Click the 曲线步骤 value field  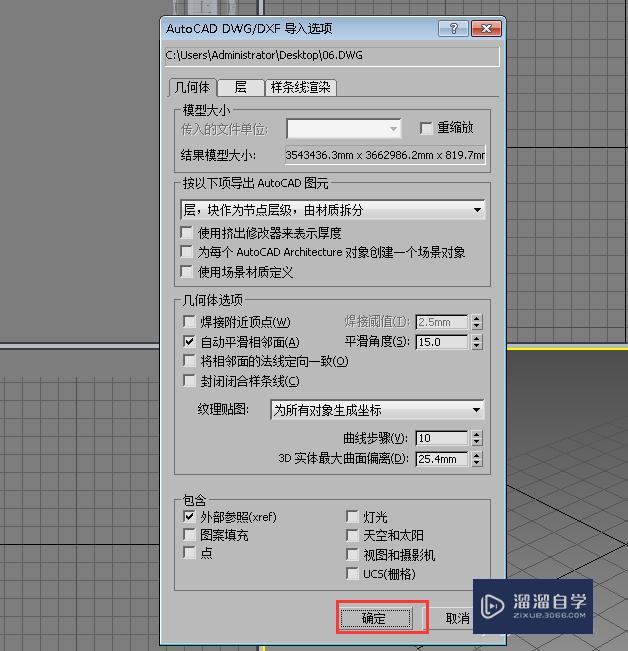tap(442, 438)
